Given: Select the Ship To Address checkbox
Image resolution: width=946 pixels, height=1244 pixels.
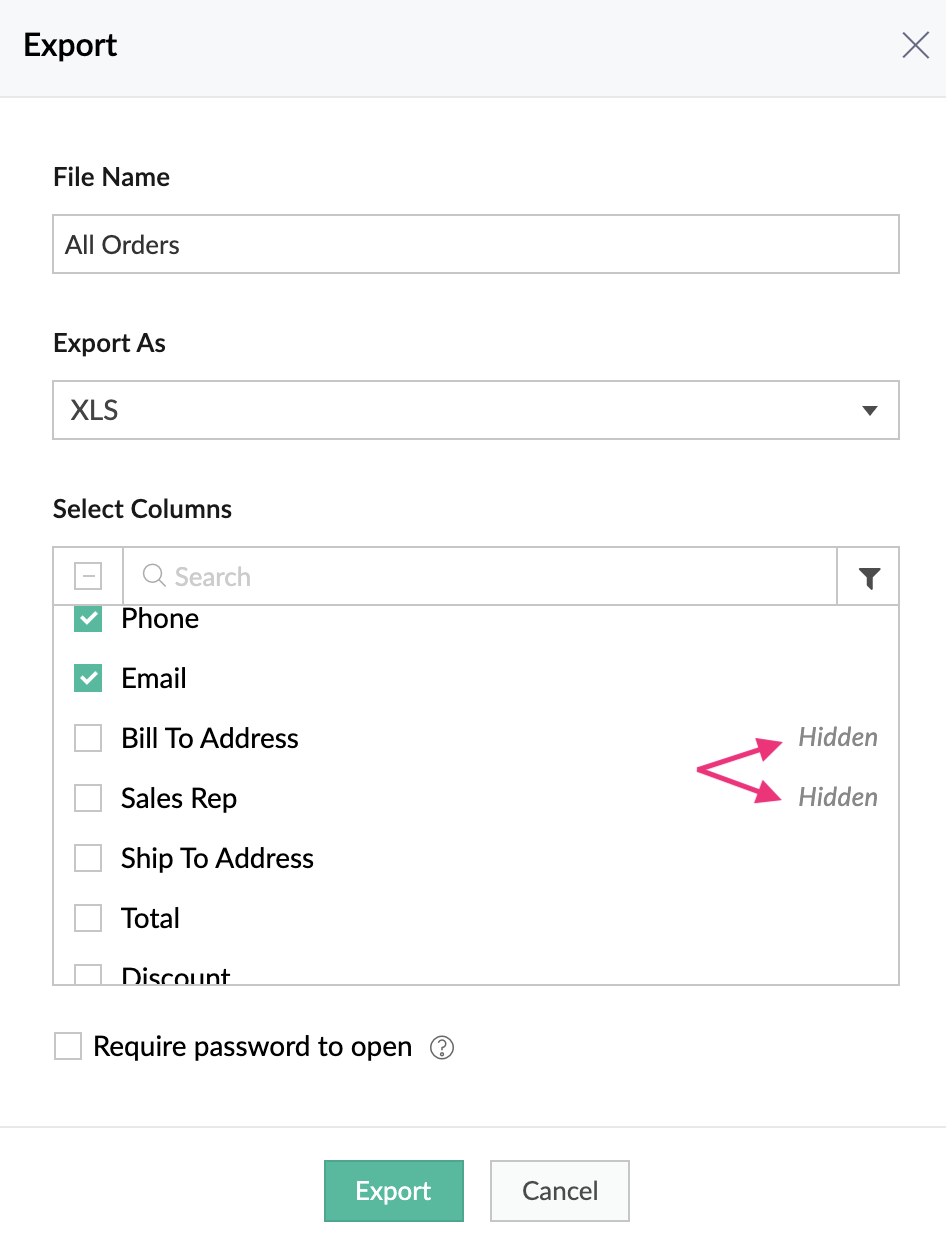Looking at the screenshot, I should tap(88, 859).
